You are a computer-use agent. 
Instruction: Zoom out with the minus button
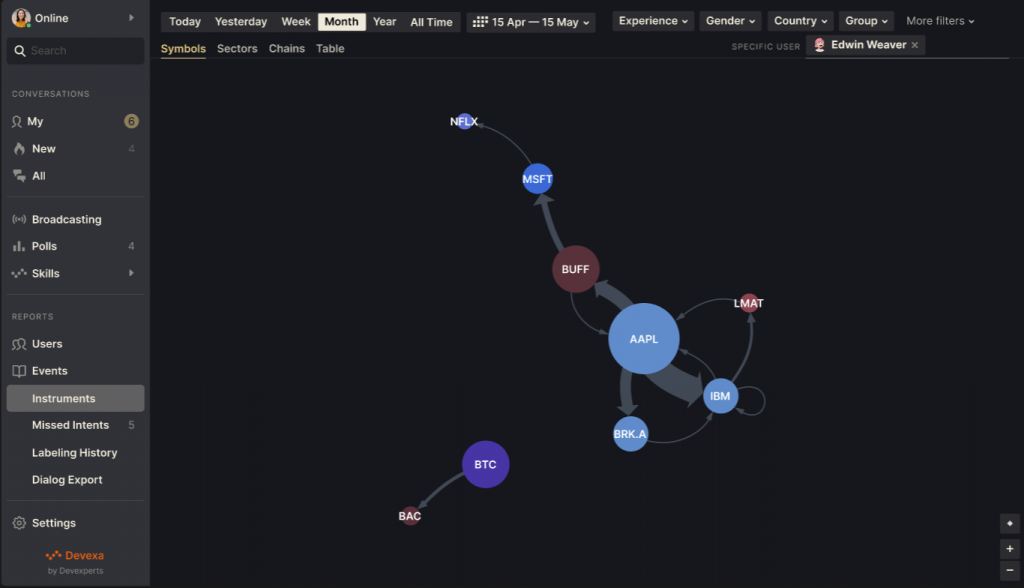1010,570
